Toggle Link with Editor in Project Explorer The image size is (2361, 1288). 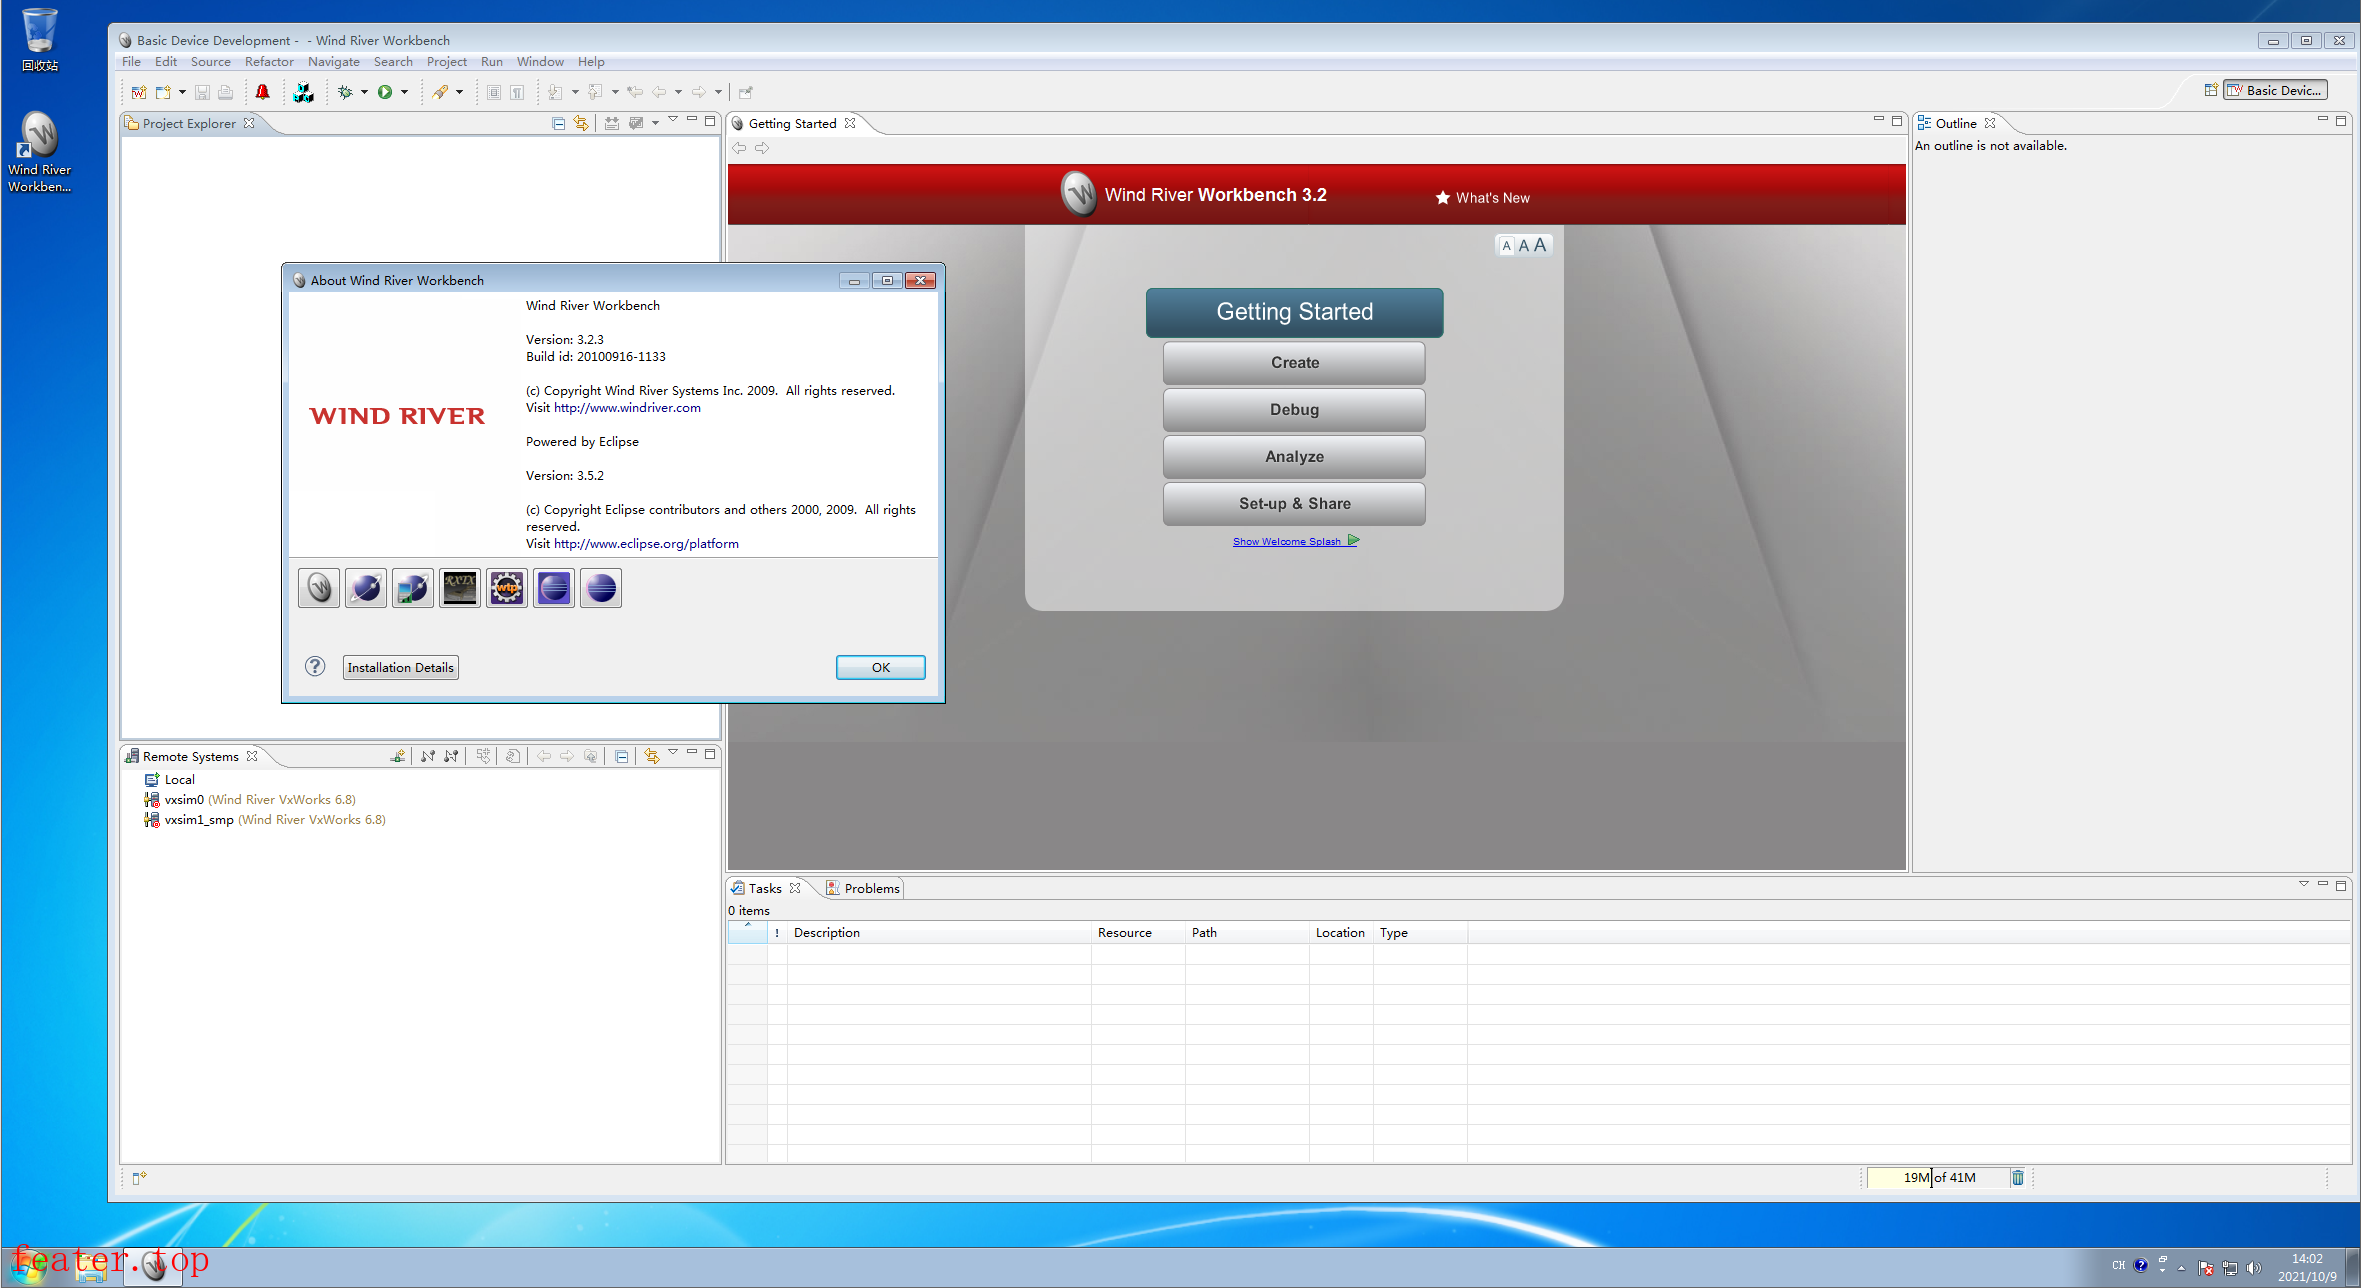(x=581, y=123)
